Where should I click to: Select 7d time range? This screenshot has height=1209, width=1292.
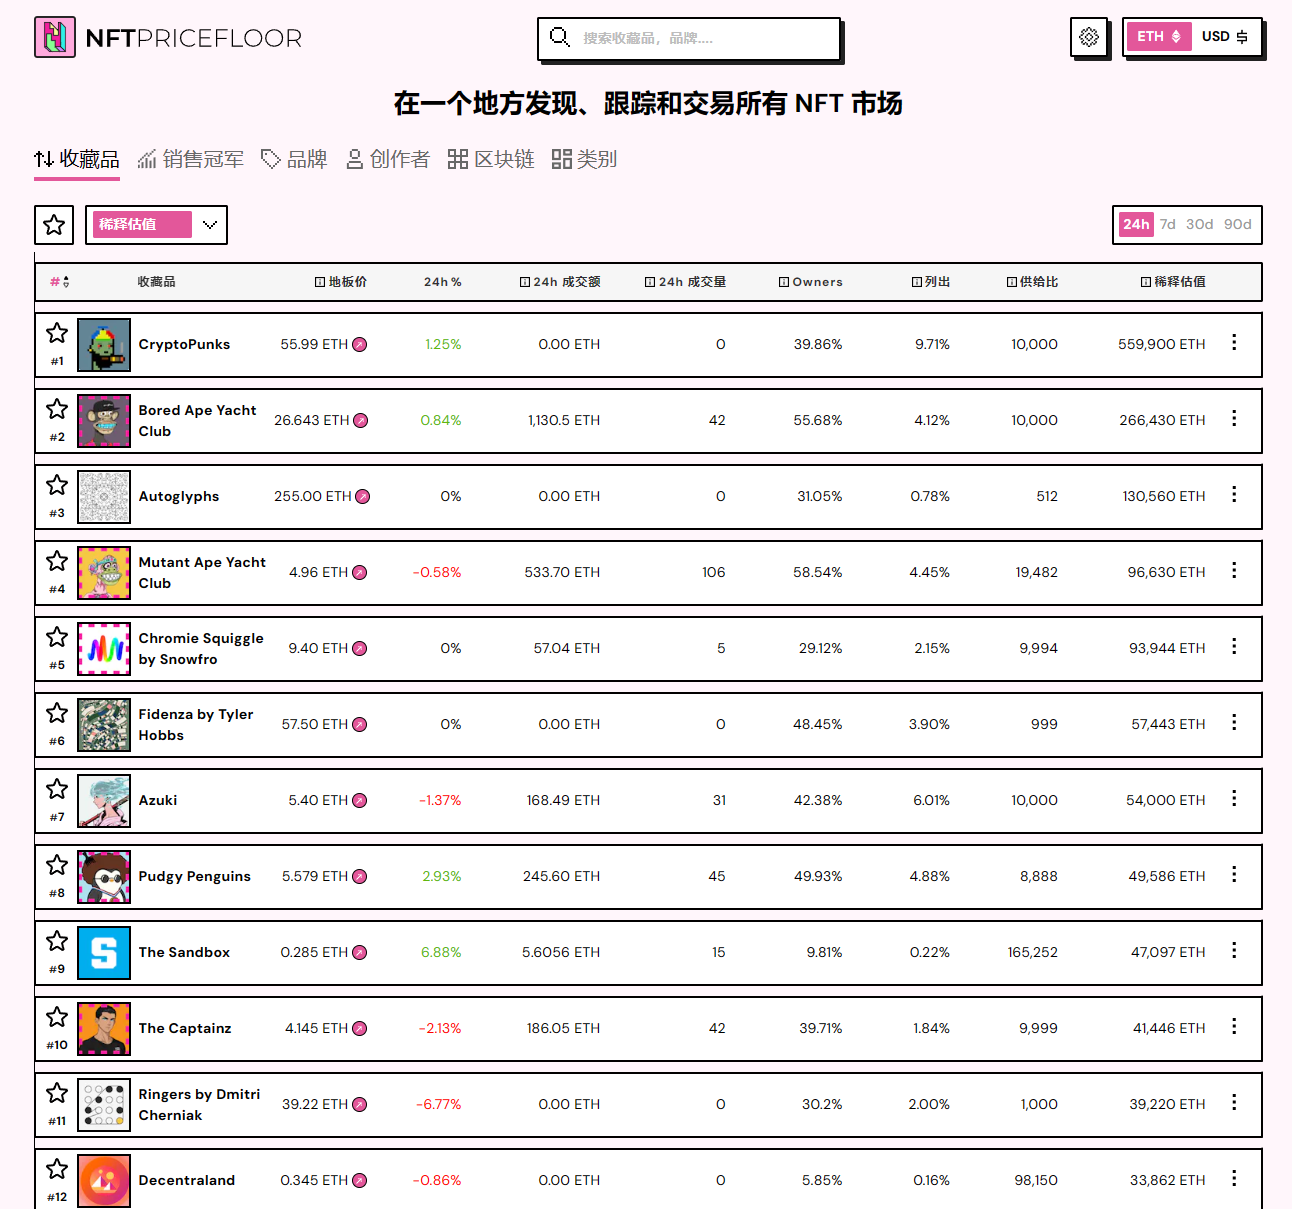(x=1168, y=225)
